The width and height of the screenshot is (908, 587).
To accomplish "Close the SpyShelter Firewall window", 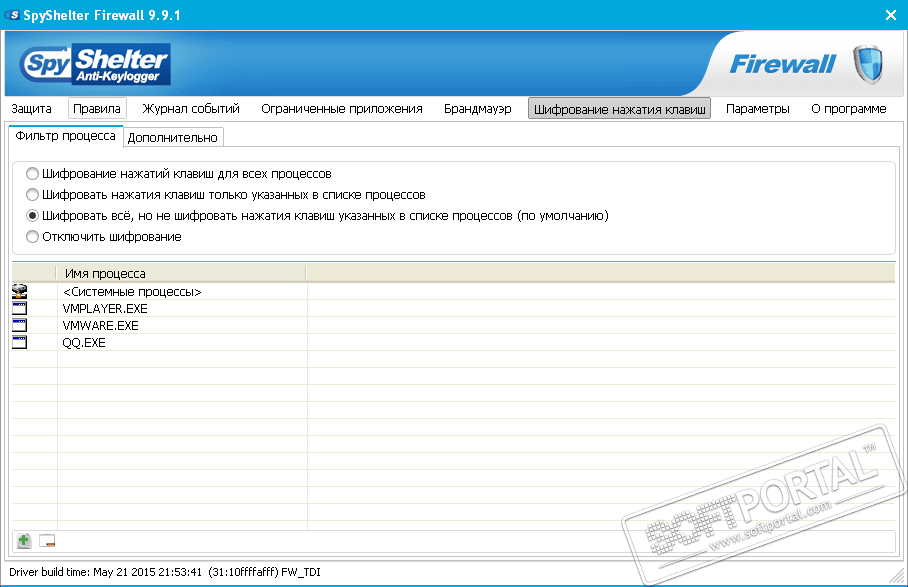I will click(x=891, y=15).
